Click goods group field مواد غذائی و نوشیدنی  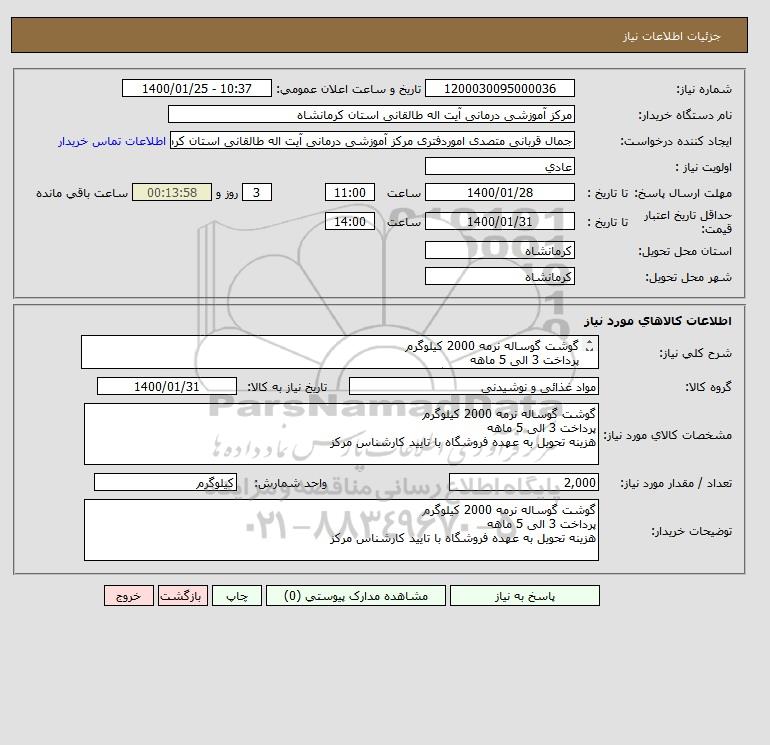click(473, 386)
